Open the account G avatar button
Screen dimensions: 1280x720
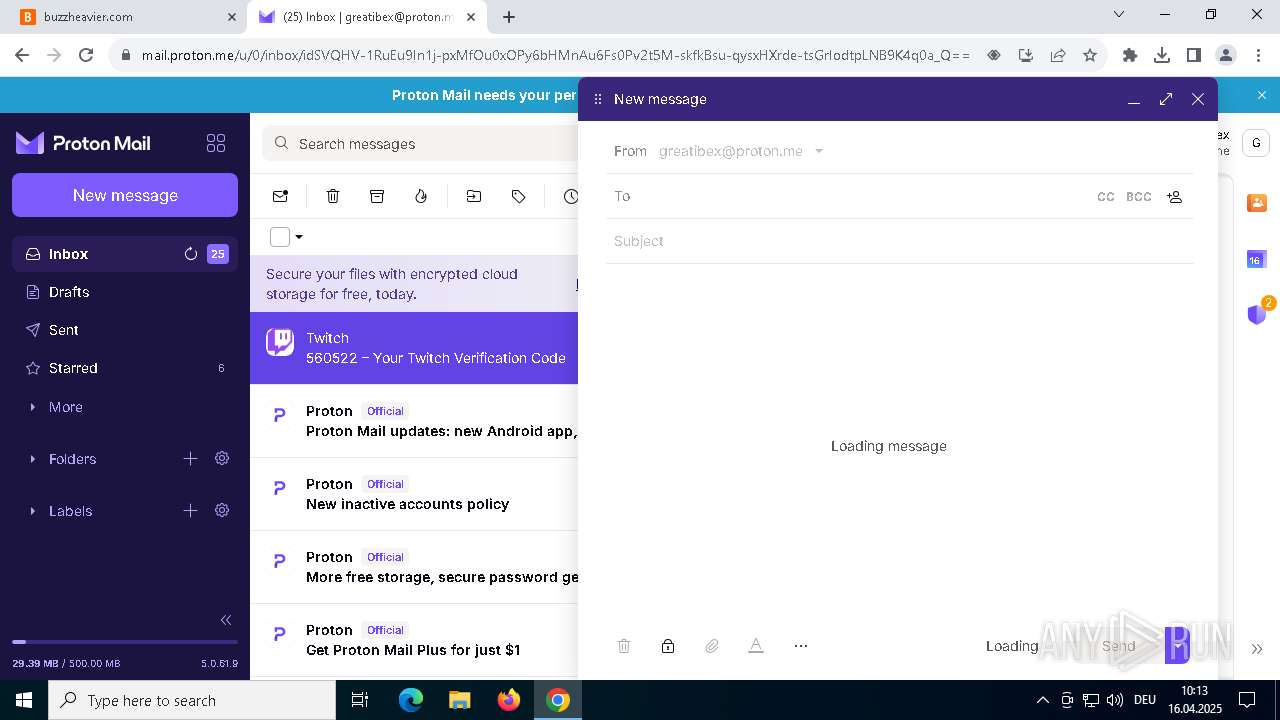(x=1256, y=143)
